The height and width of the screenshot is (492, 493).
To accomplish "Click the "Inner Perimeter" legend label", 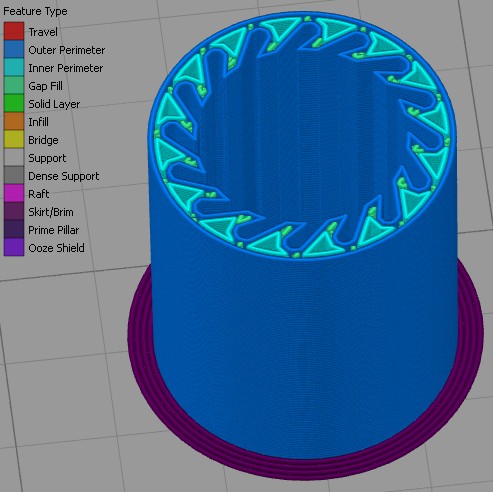I will point(66,68).
